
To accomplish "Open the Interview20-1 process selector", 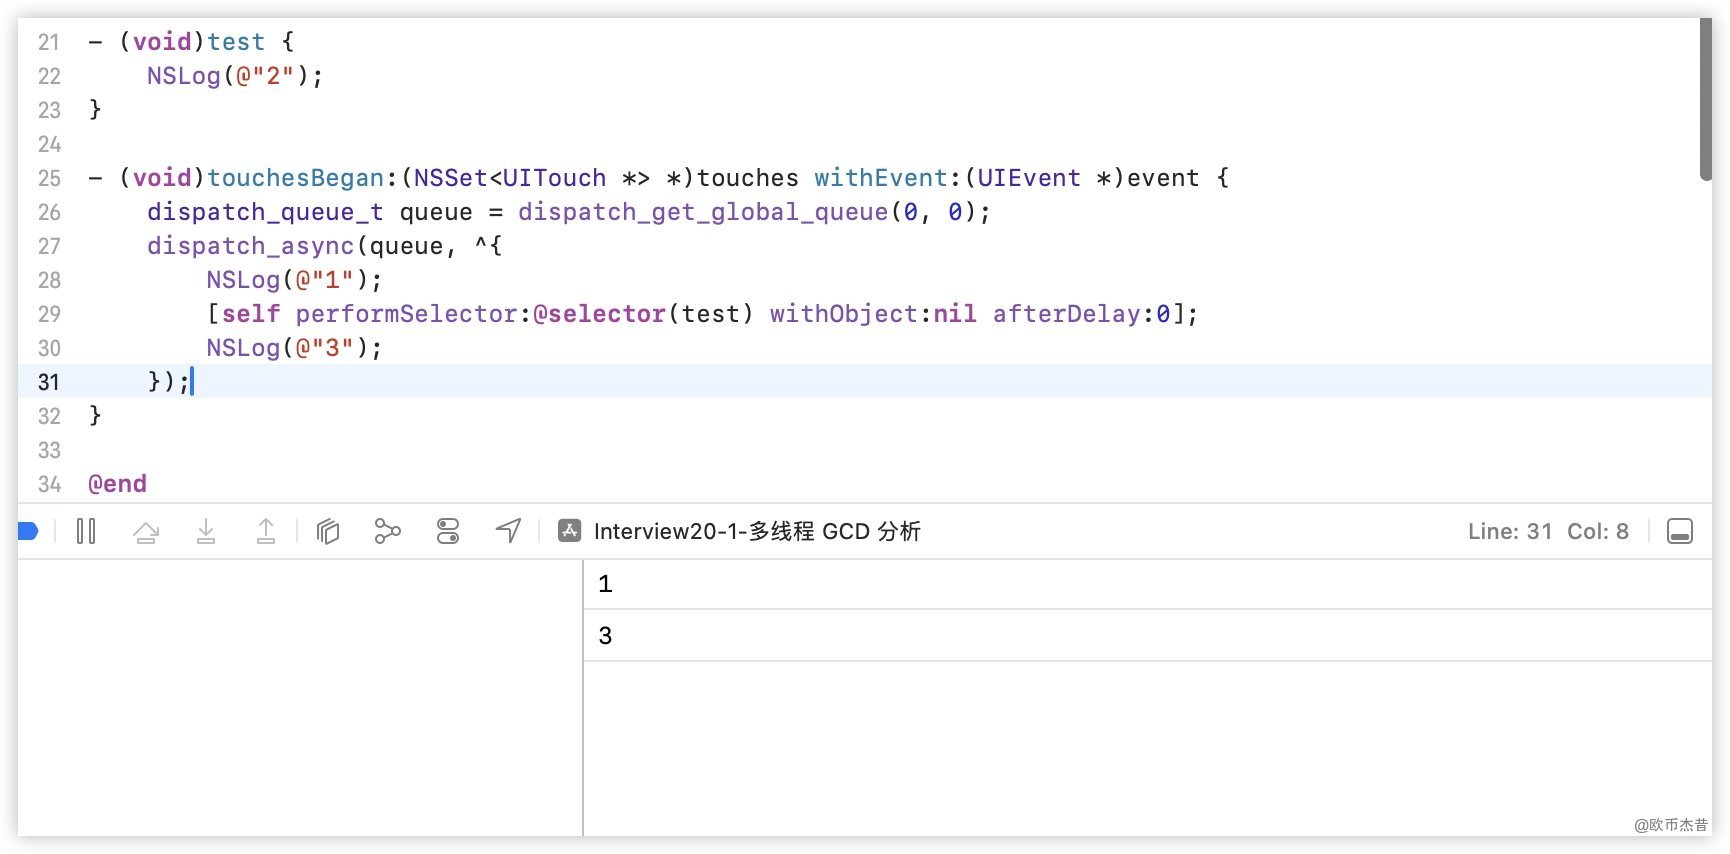I will point(756,531).
